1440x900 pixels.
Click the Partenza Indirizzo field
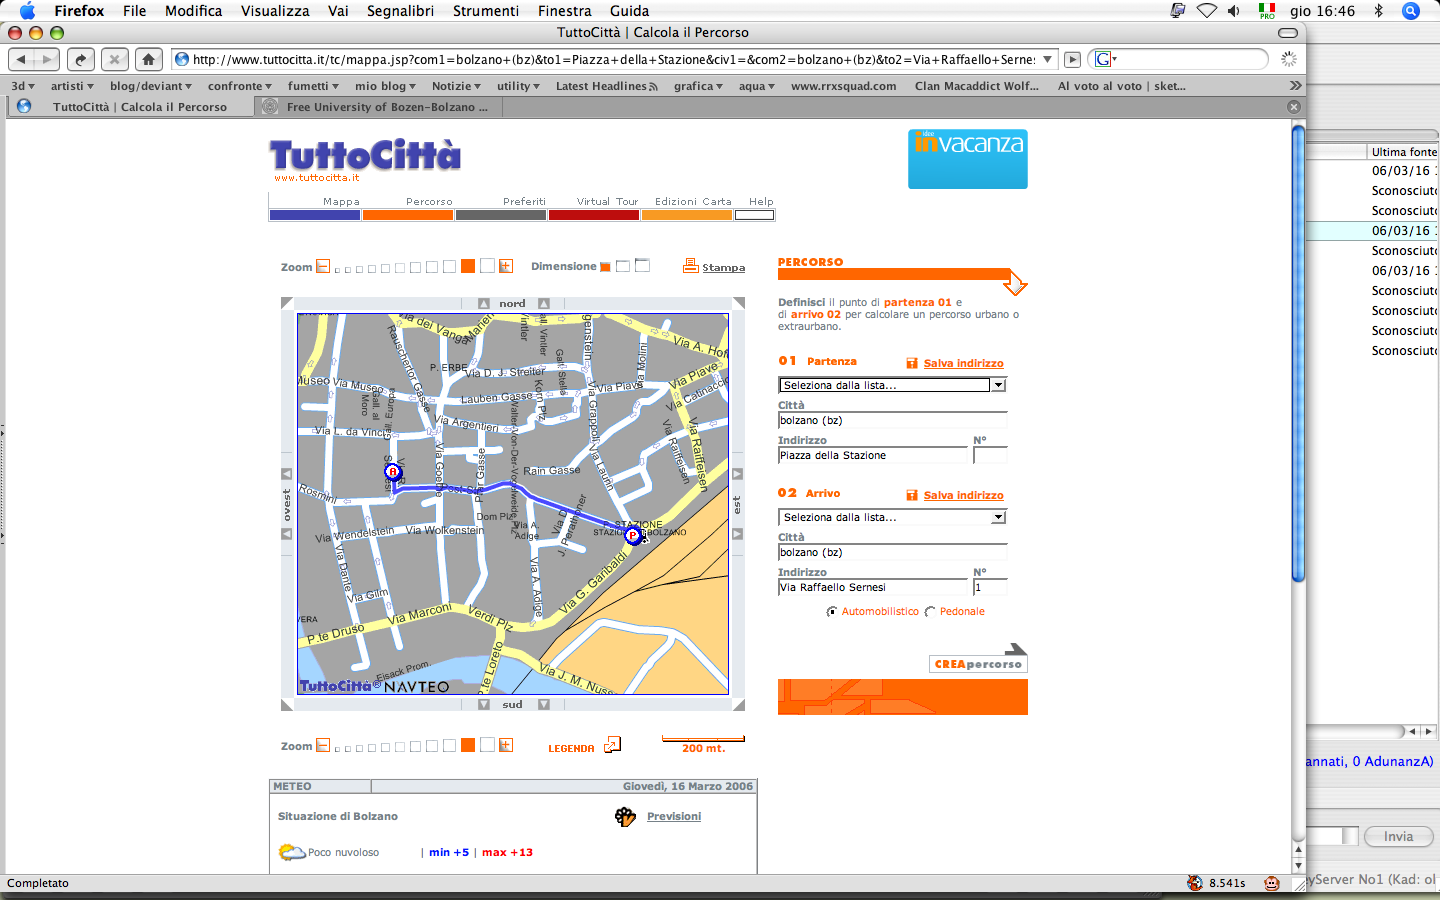tap(873, 456)
